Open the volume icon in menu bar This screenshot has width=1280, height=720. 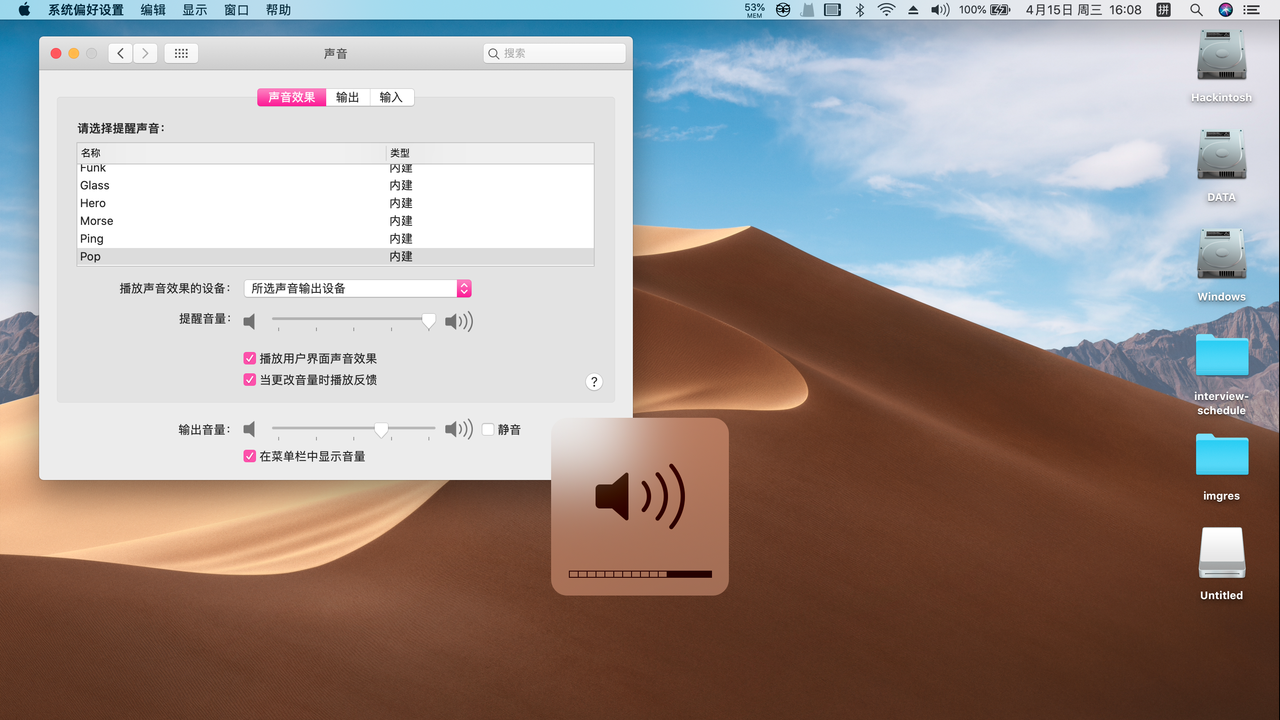coord(939,10)
